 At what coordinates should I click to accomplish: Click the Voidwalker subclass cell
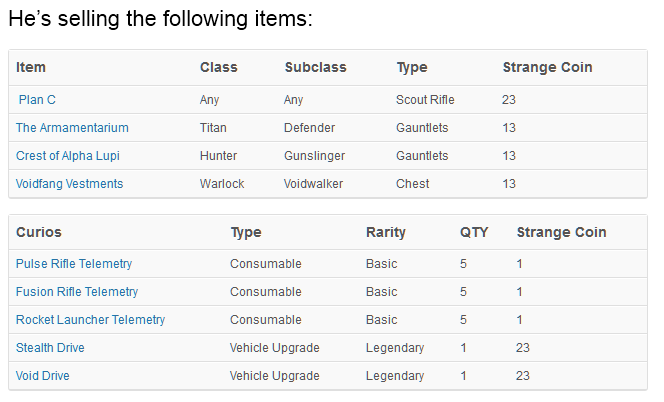pyautogui.click(x=314, y=184)
